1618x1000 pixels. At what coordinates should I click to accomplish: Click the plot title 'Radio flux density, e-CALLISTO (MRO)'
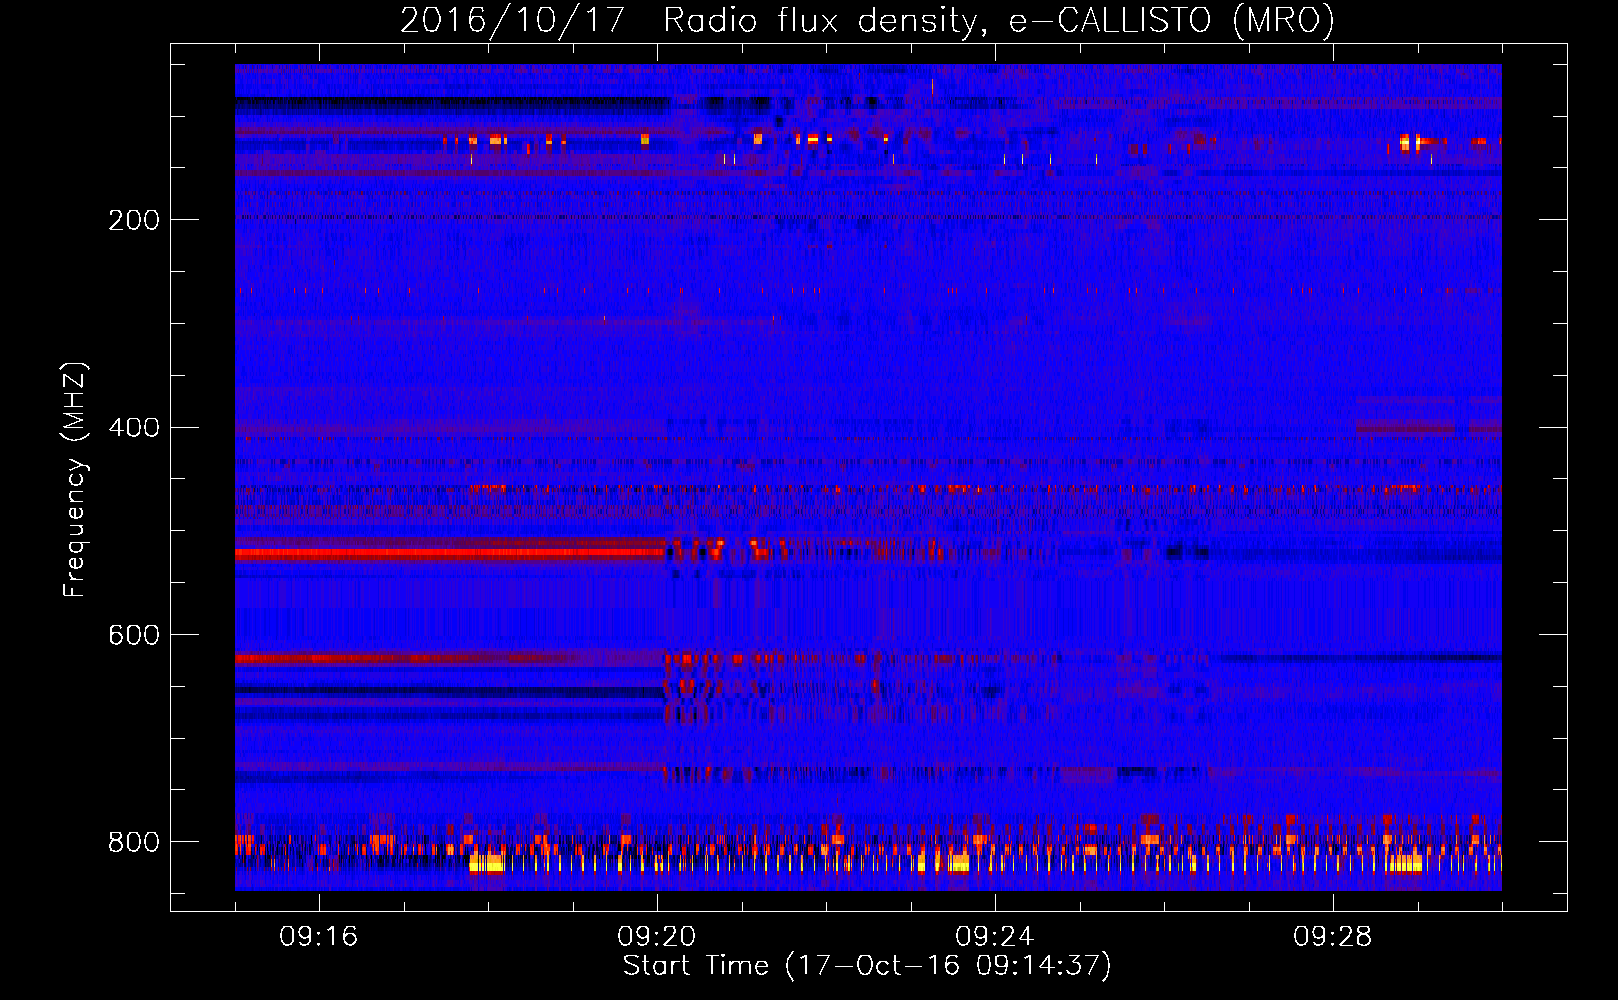[x=999, y=21]
